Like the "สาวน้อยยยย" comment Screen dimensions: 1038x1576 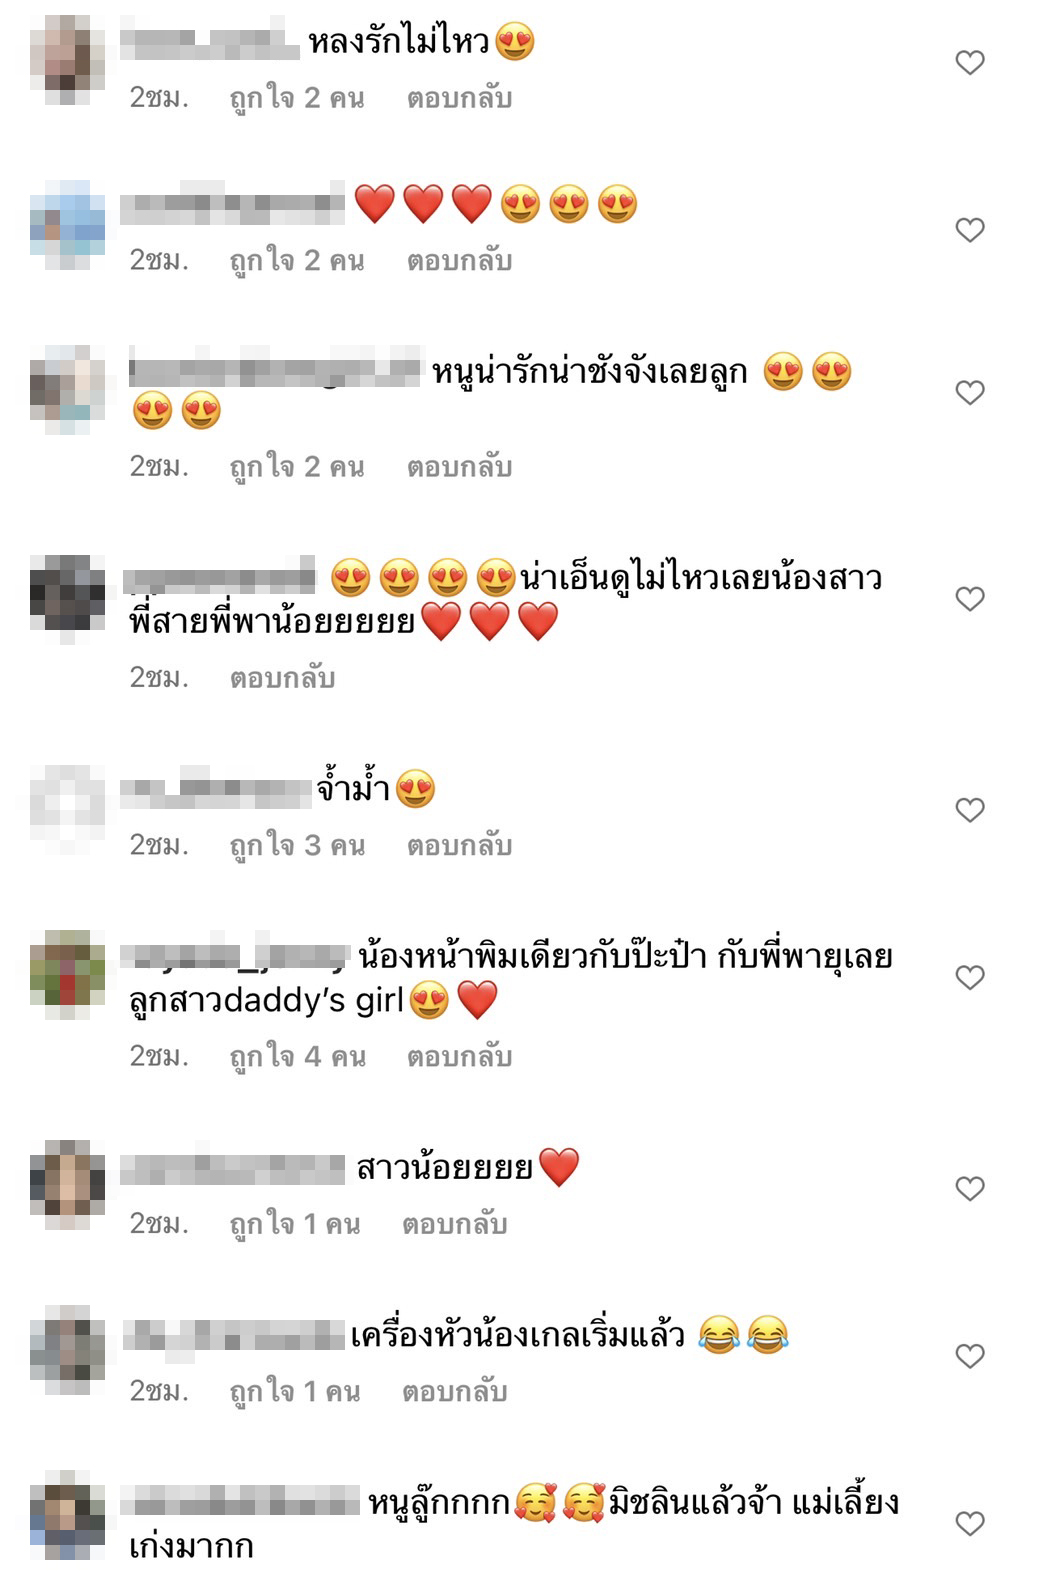(970, 1188)
